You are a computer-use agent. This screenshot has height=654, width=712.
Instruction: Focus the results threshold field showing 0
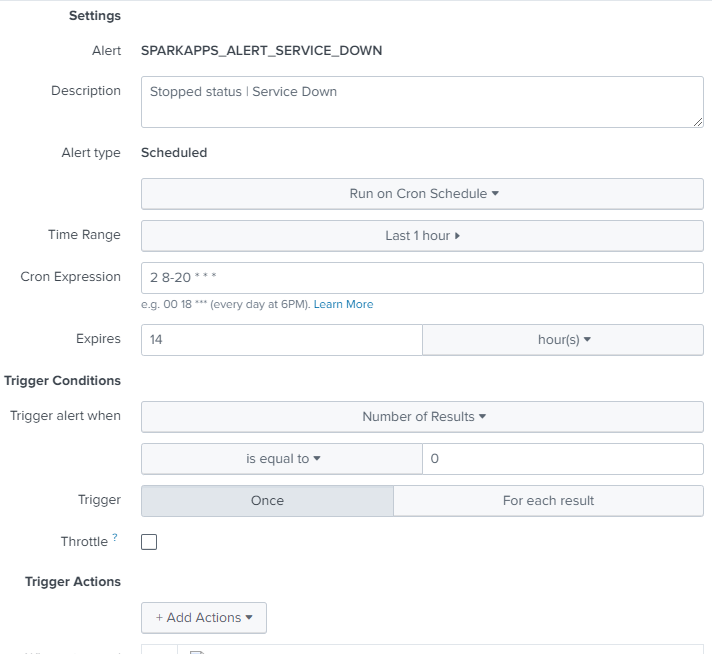click(562, 459)
